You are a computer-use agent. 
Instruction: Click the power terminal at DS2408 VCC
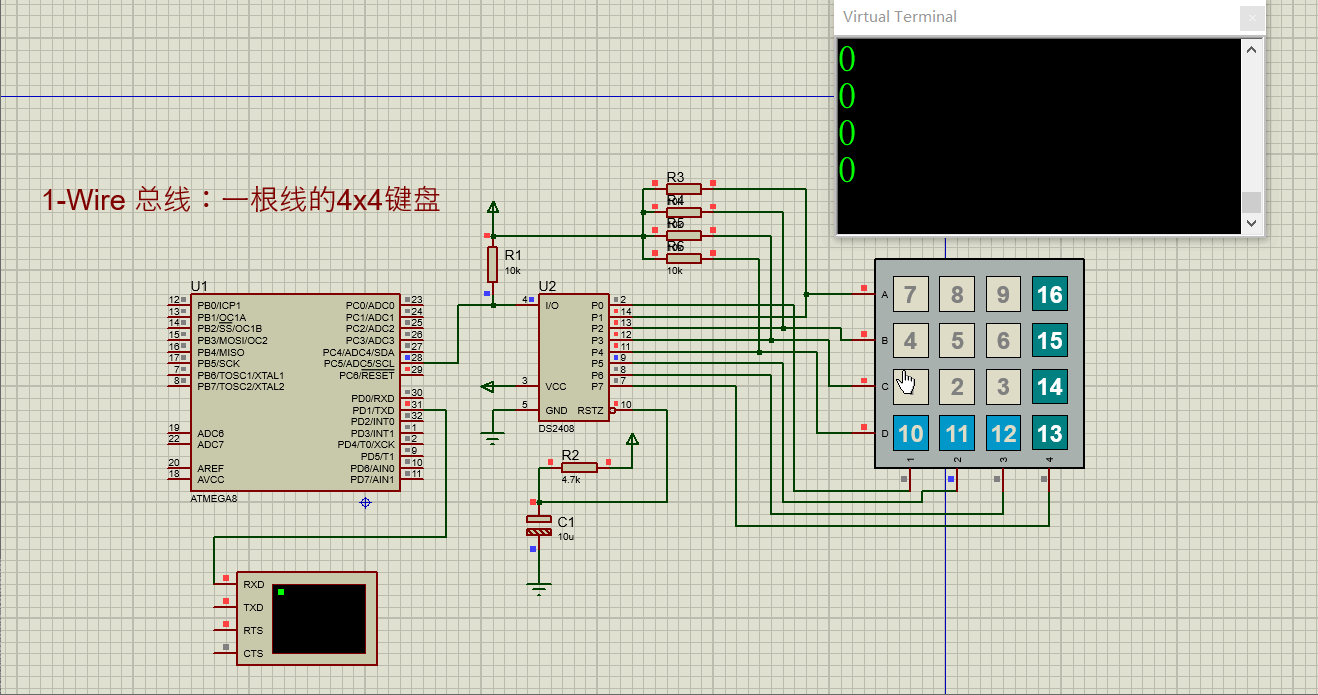click(488, 386)
